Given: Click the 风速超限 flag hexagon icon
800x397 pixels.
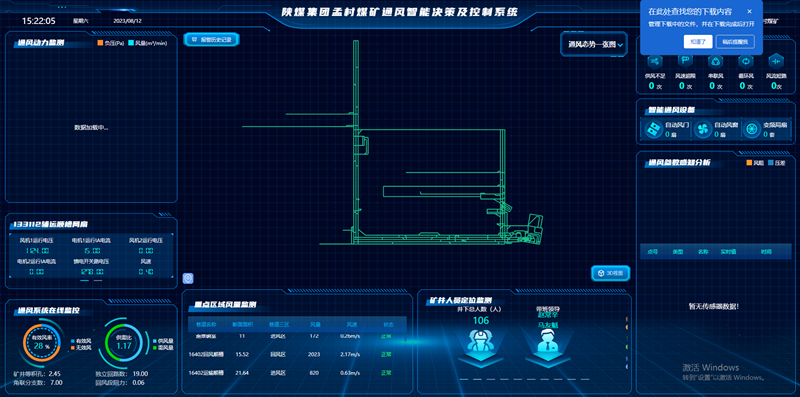Looking at the screenshot, I should click(x=685, y=61).
